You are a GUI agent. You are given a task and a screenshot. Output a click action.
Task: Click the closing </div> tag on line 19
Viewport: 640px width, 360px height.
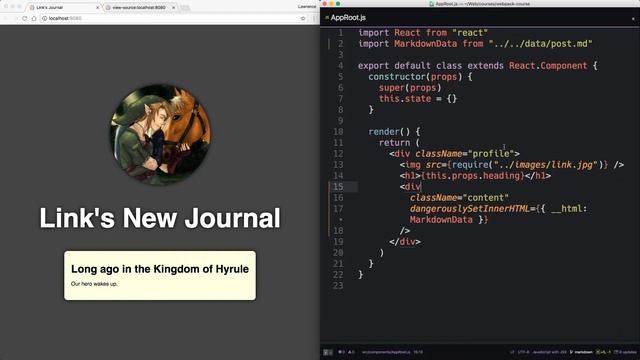coord(404,242)
